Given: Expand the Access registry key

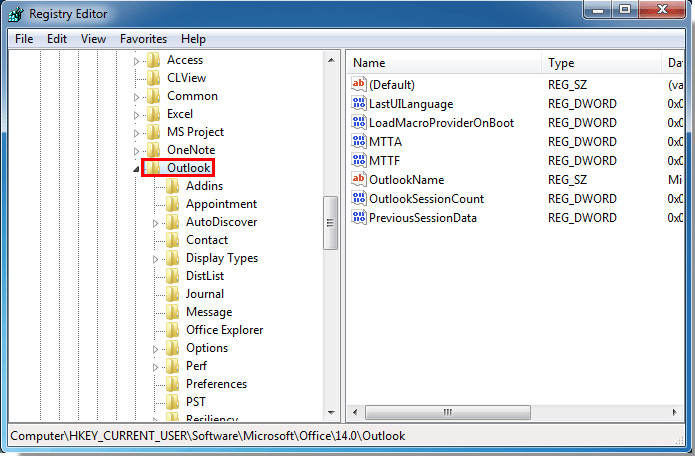Looking at the screenshot, I should click(137, 61).
